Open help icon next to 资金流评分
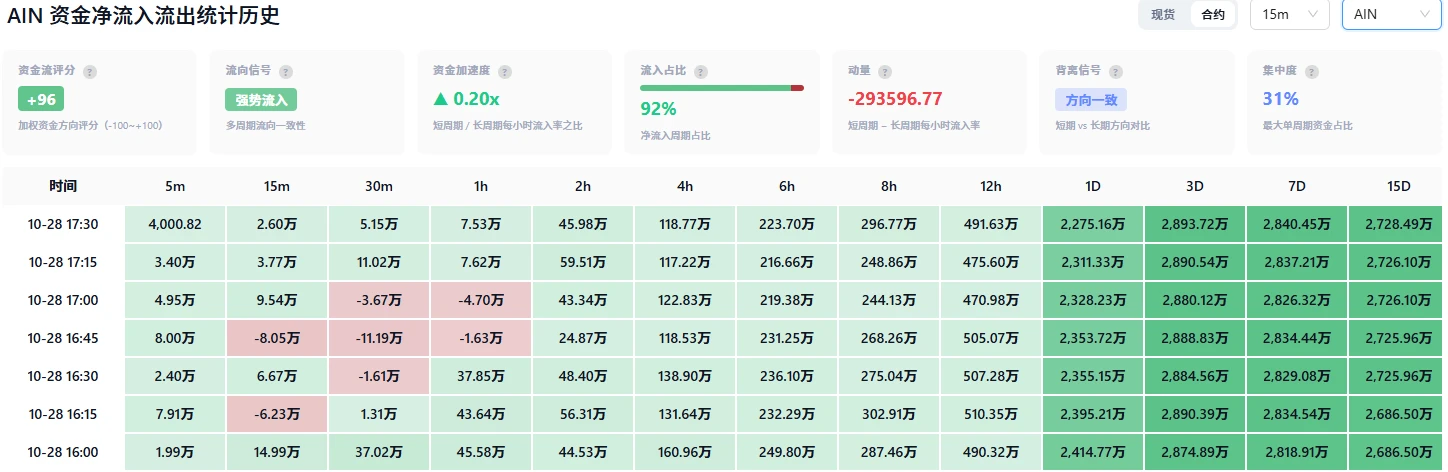 point(90,72)
